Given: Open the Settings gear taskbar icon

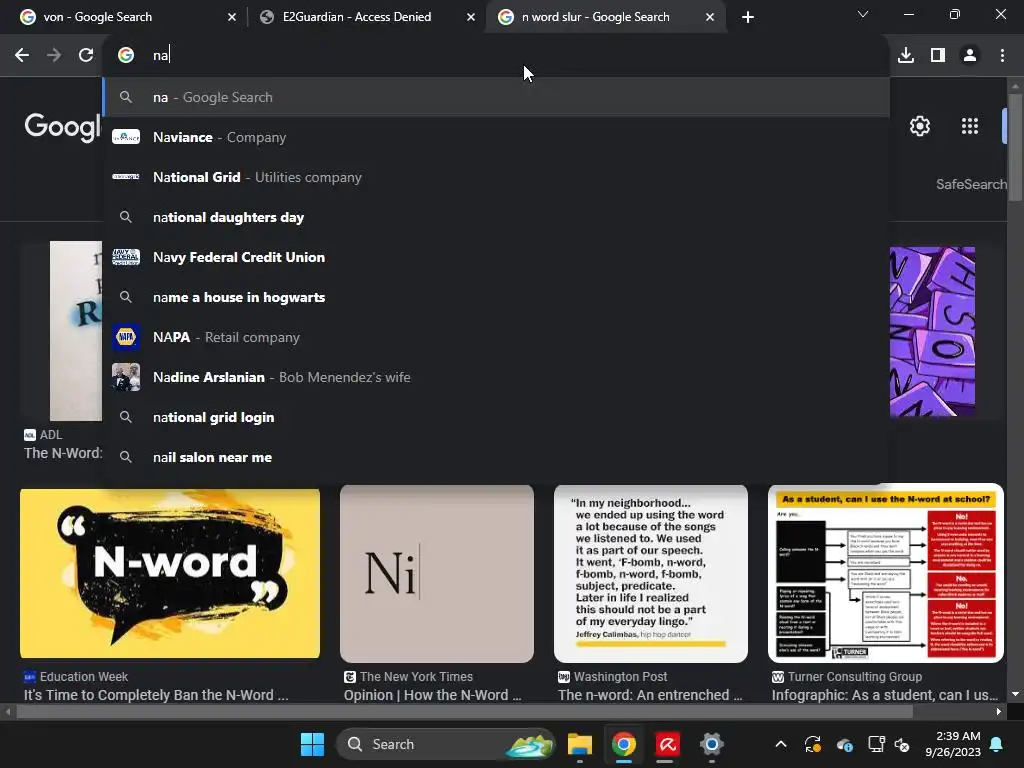Looking at the screenshot, I should pos(711,744).
